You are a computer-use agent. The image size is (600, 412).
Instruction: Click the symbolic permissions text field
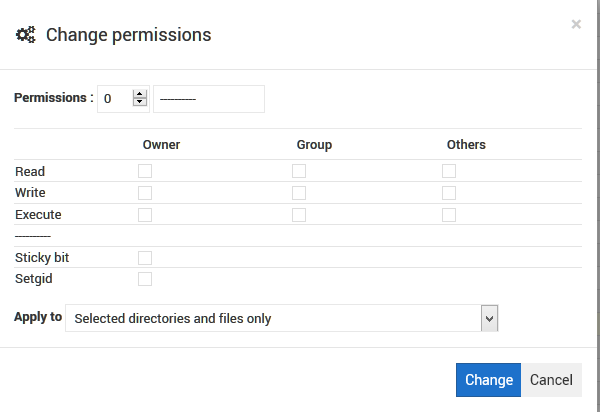pos(209,99)
